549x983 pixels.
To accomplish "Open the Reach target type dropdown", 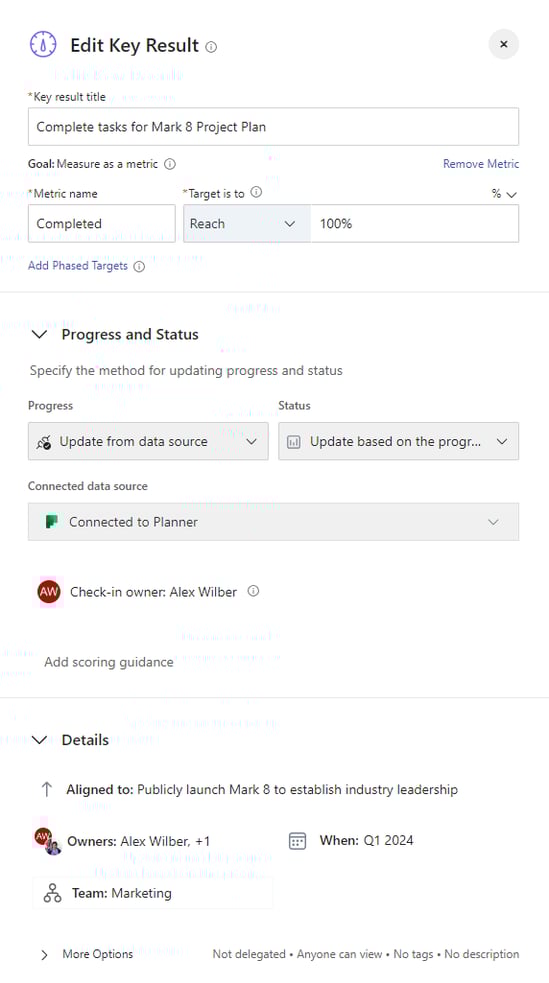I will 247,224.
